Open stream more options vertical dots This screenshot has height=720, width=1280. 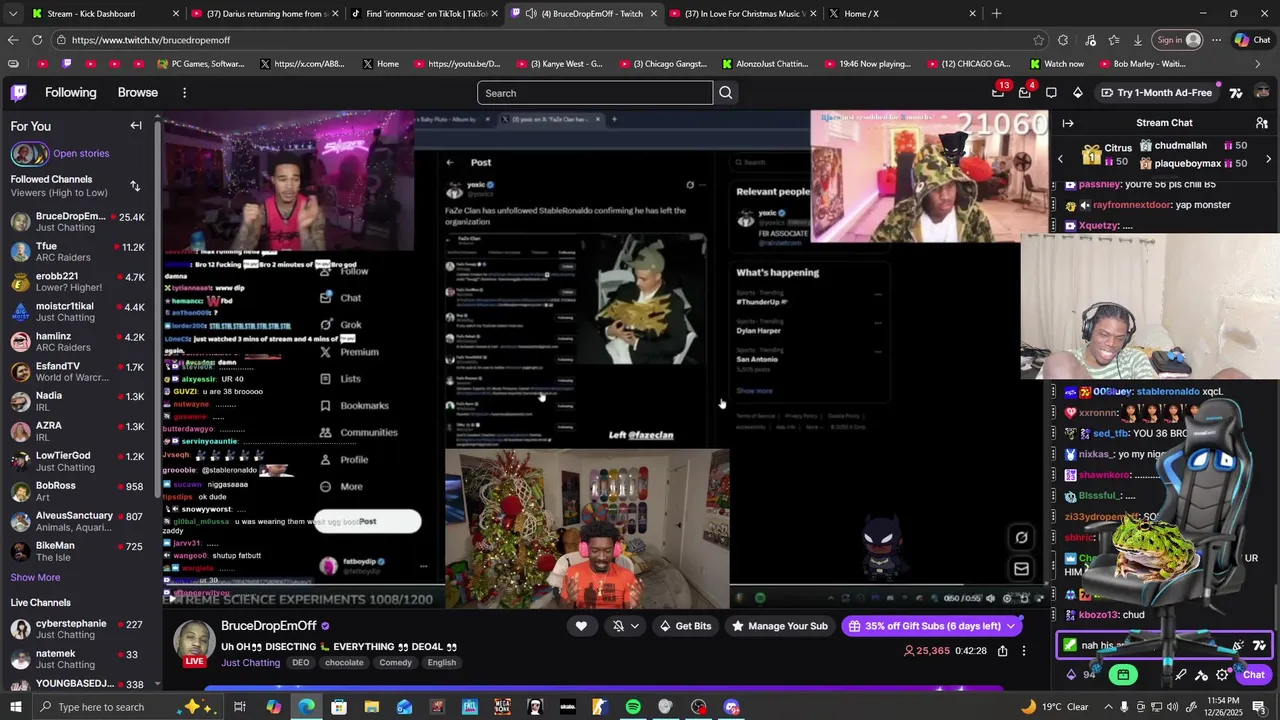tap(1023, 651)
